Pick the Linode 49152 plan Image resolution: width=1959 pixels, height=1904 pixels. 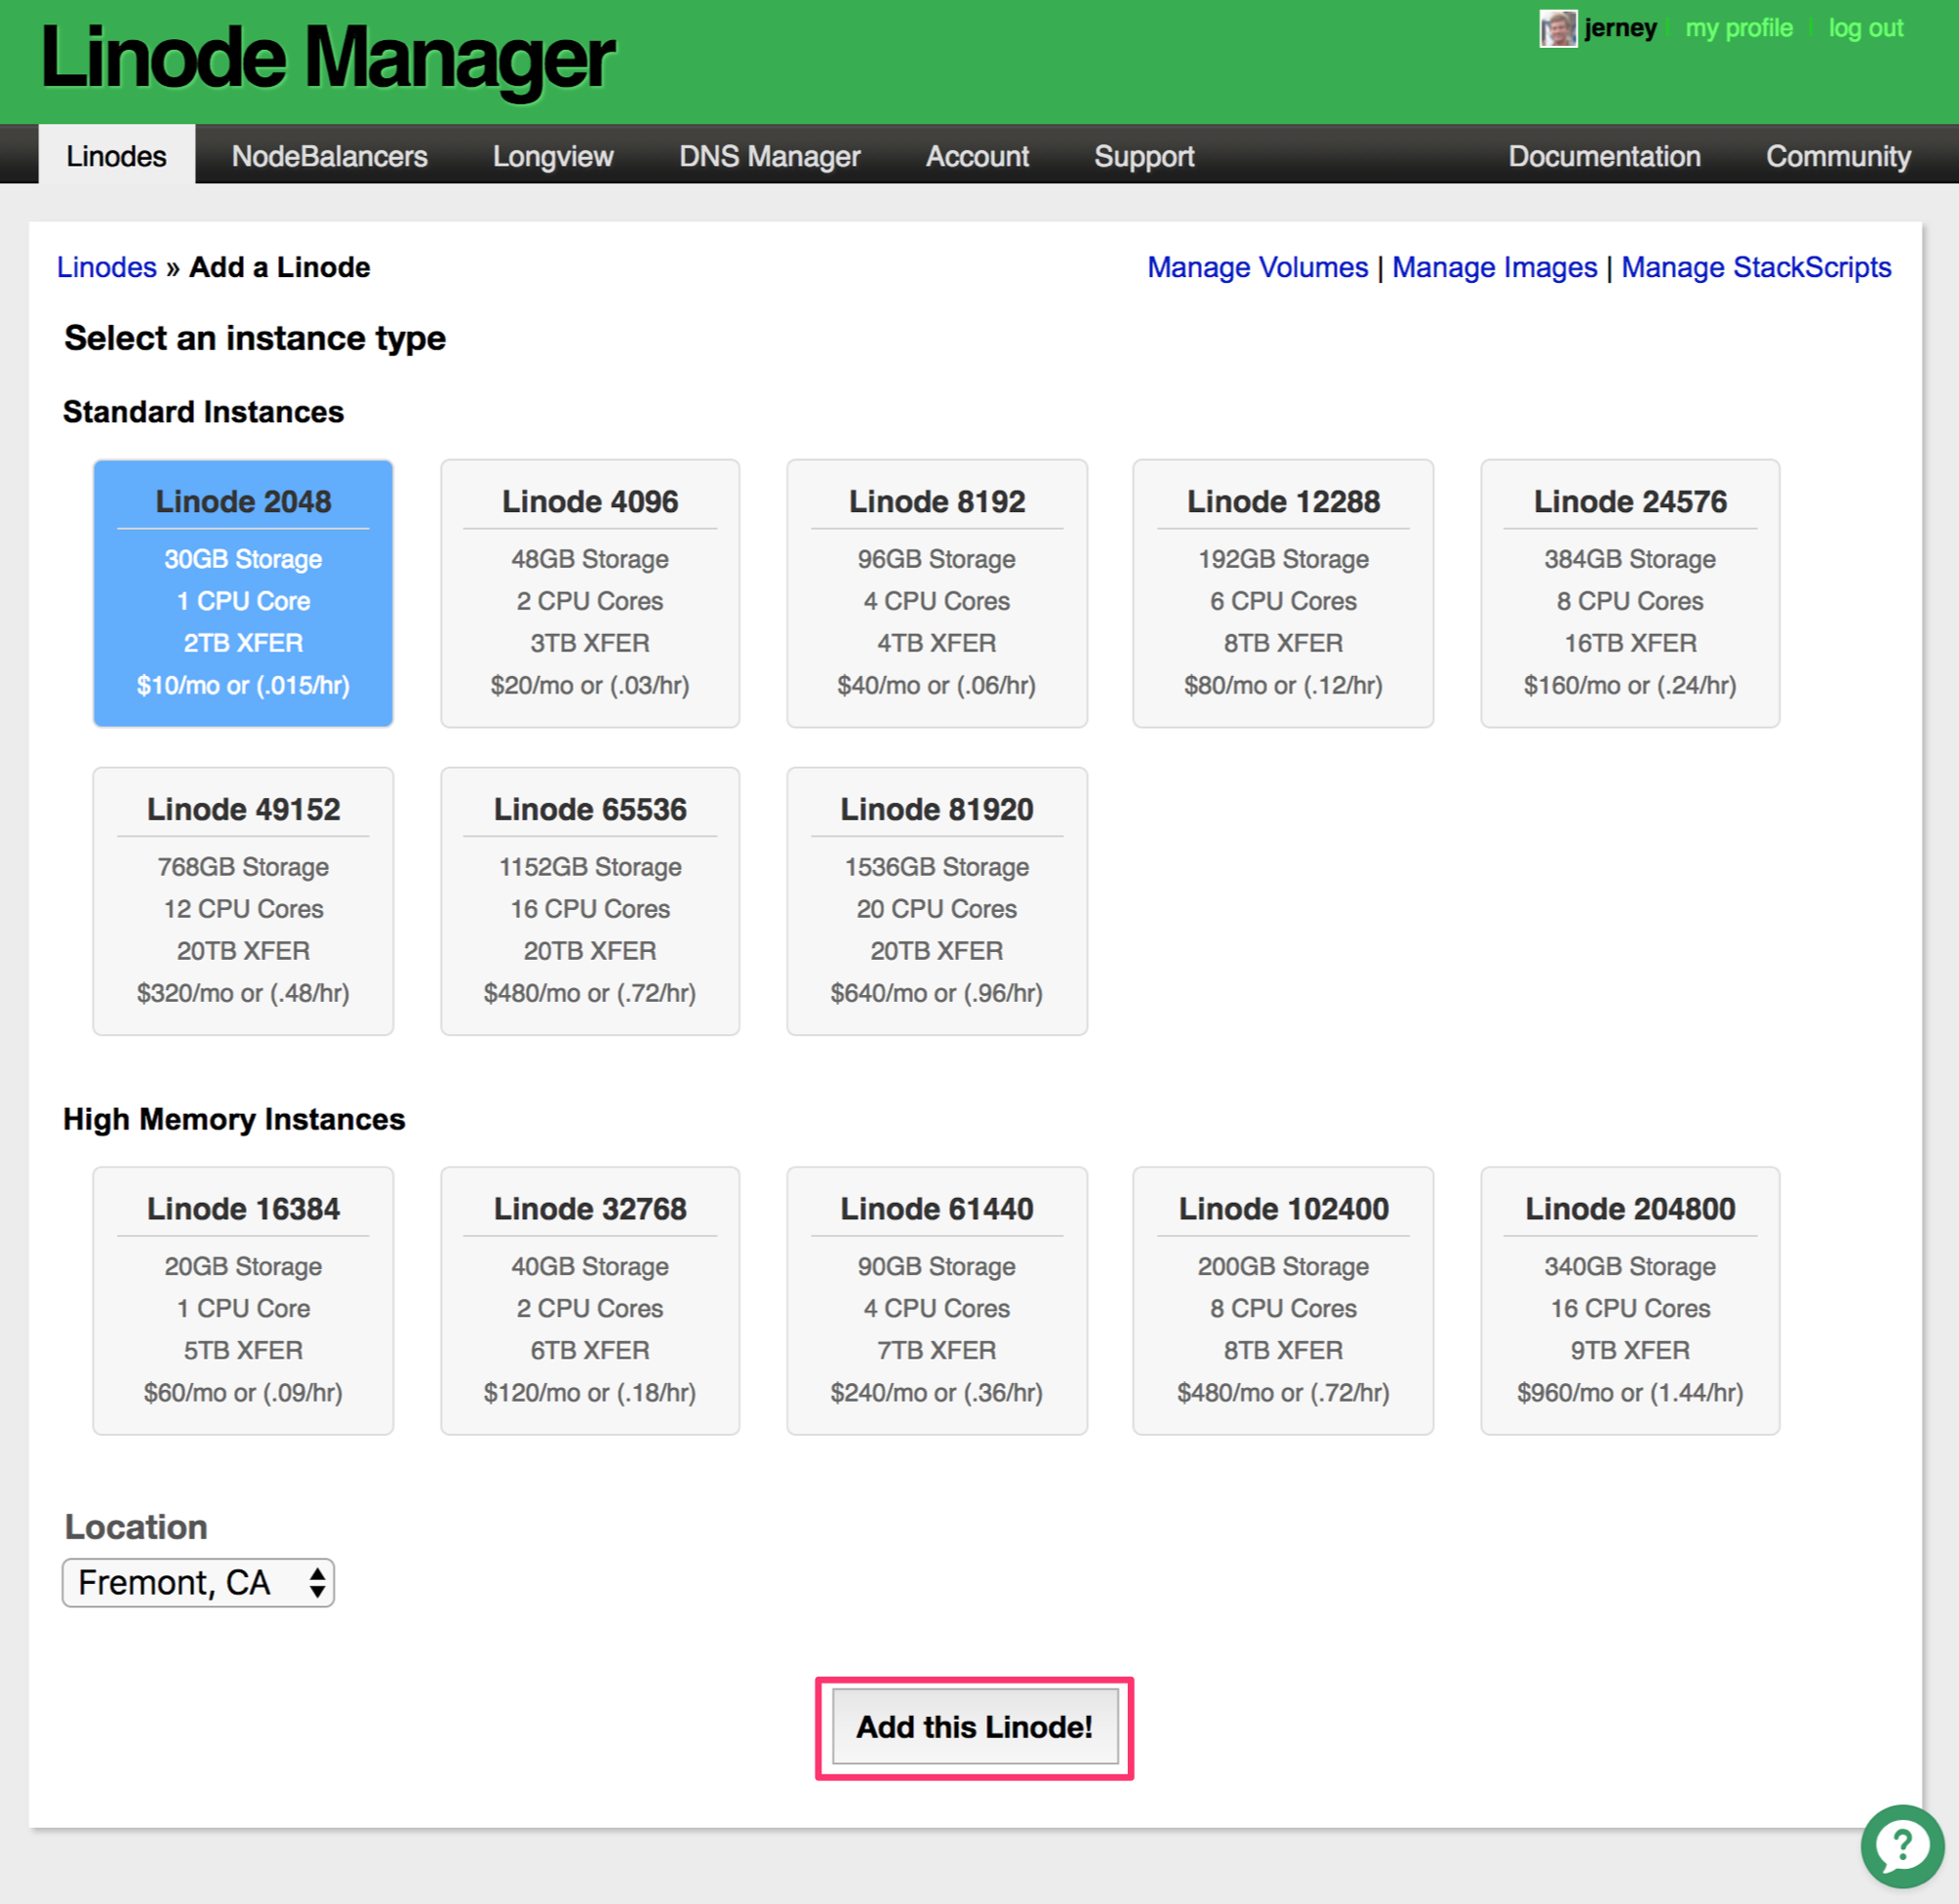point(243,901)
